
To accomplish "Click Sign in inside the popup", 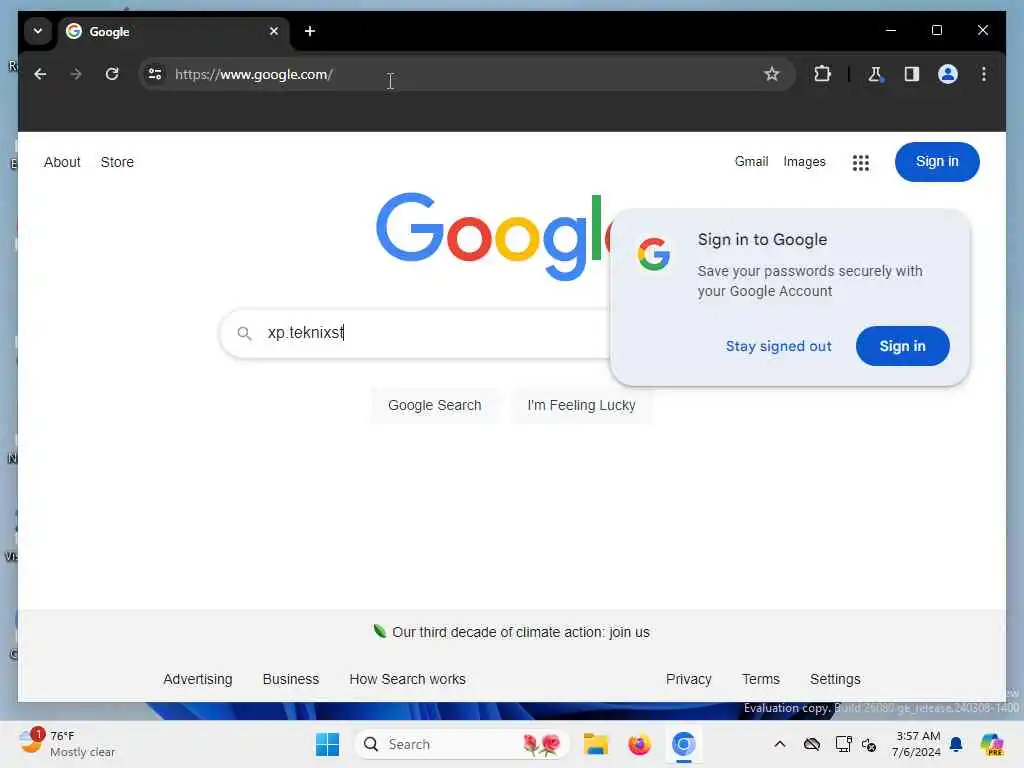I will pyautogui.click(x=902, y=346).
